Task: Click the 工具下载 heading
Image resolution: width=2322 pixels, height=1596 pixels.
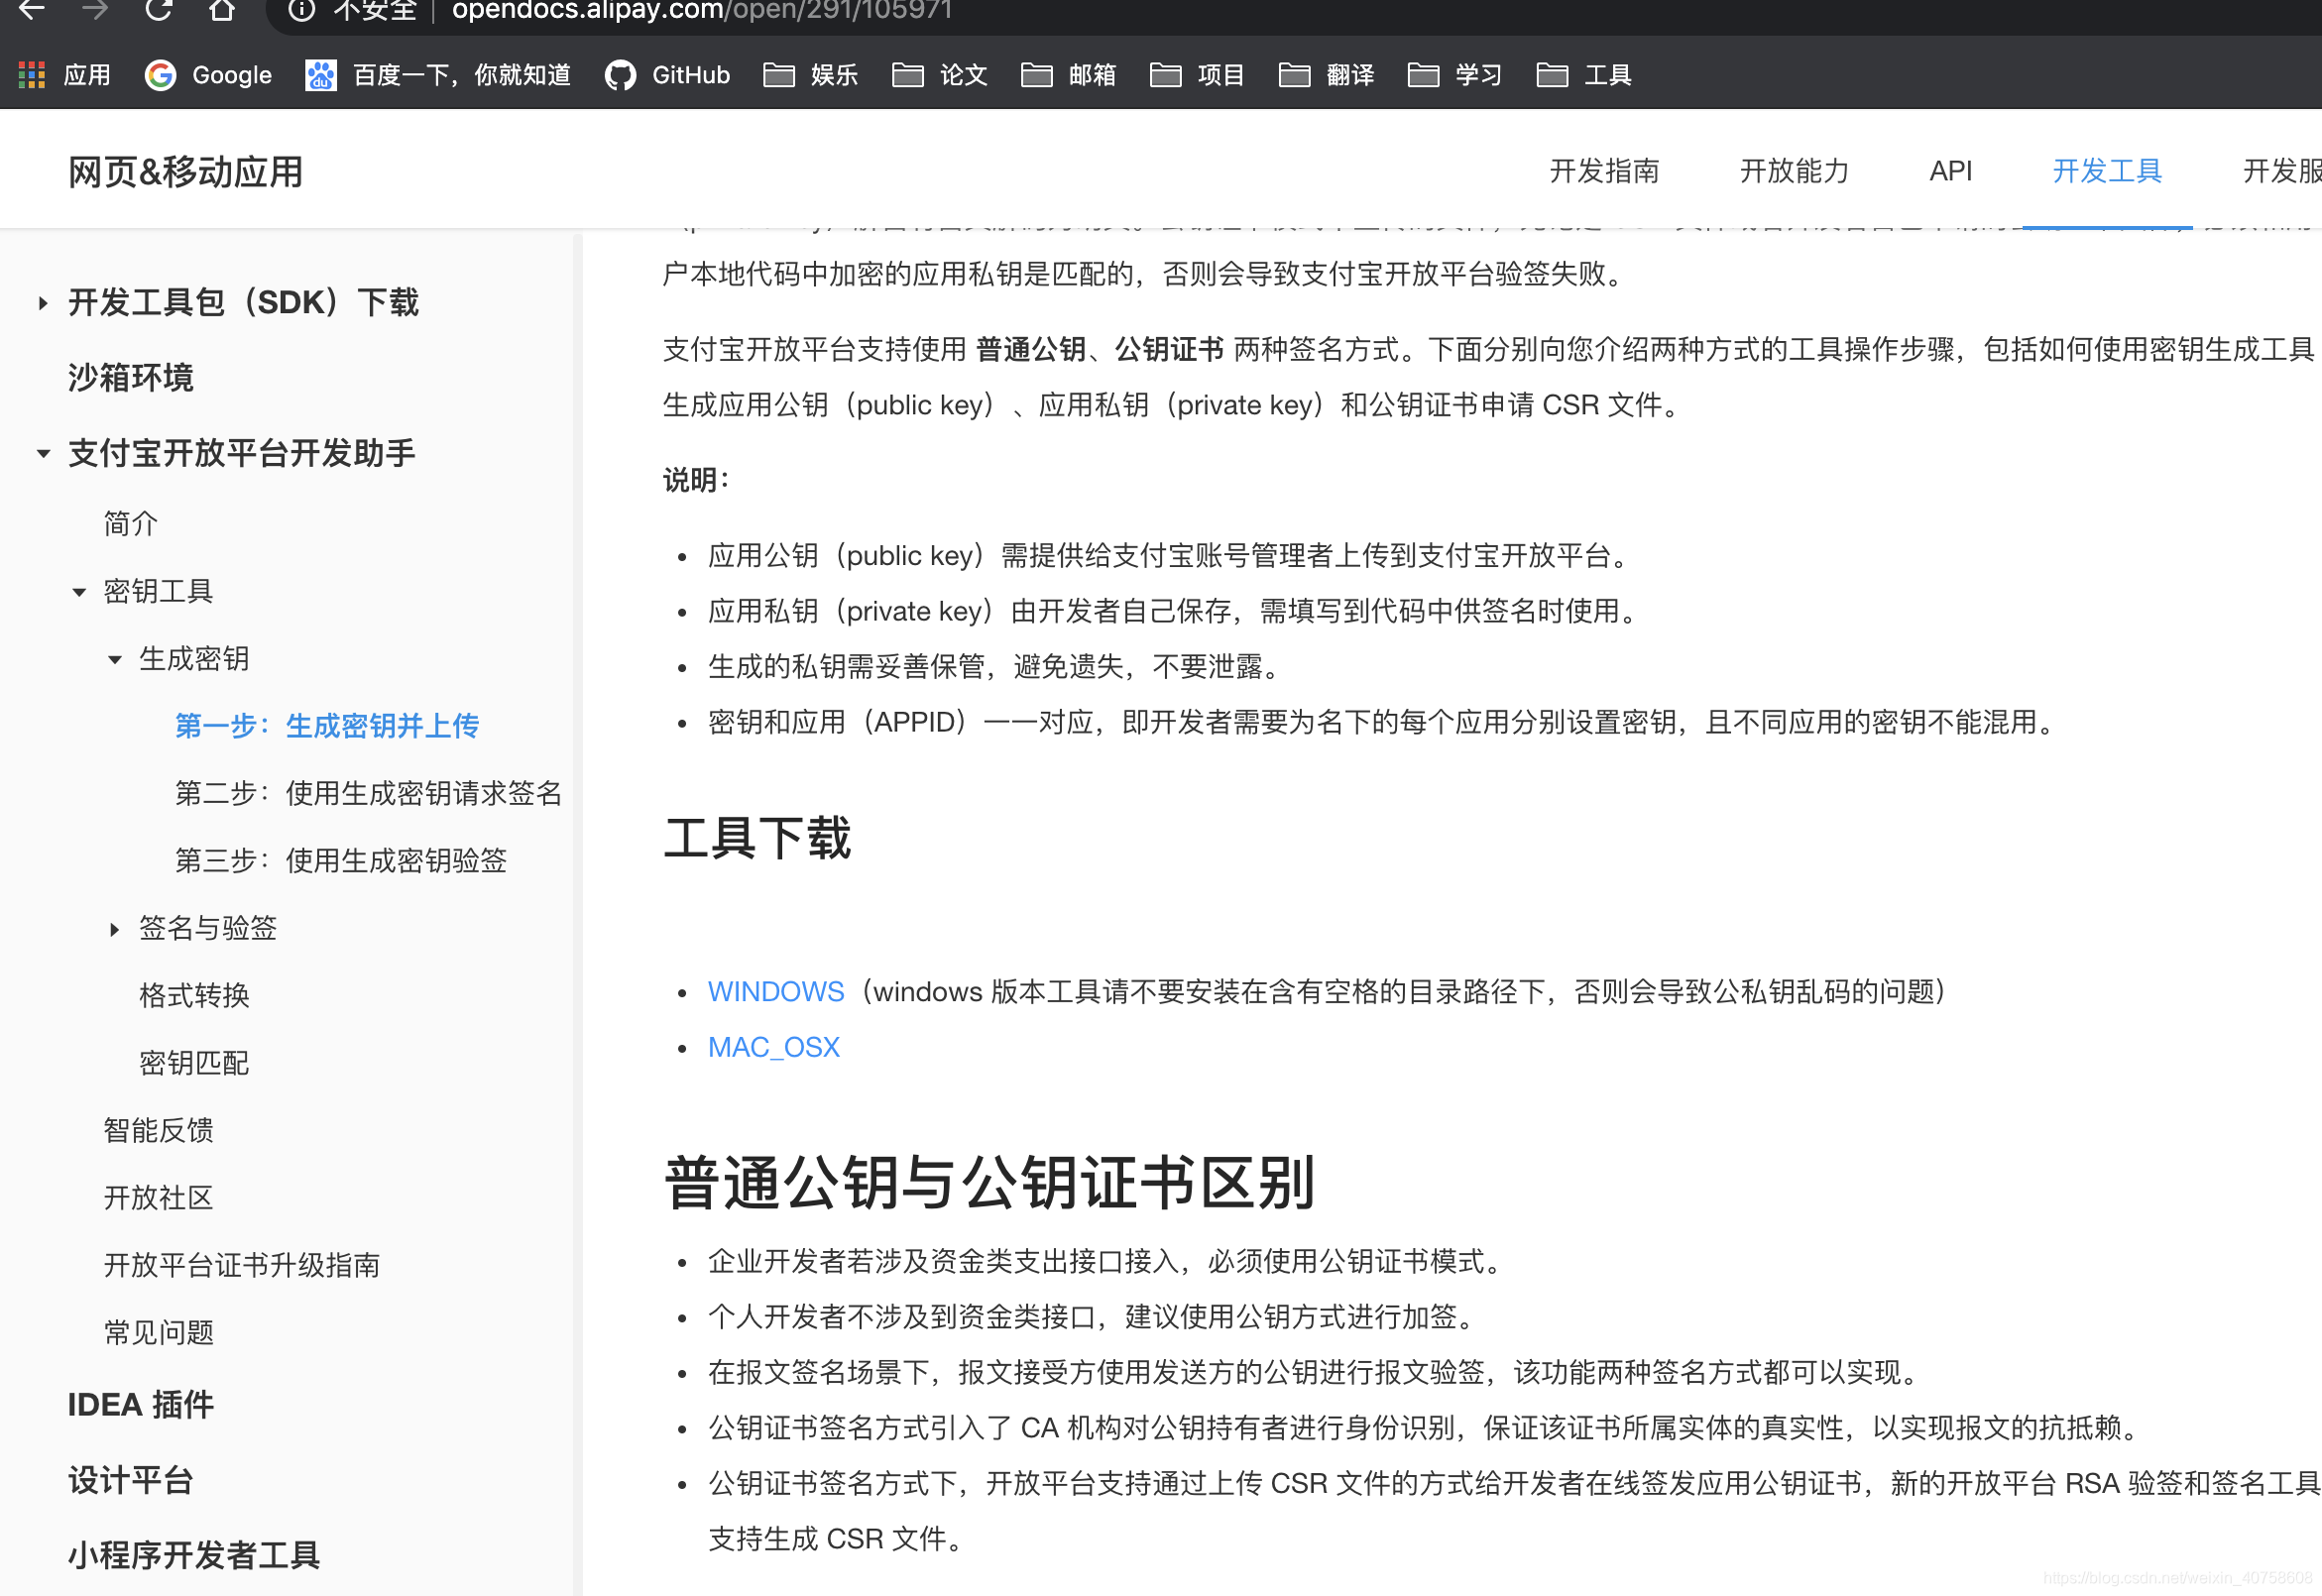Action: [757, 838]
